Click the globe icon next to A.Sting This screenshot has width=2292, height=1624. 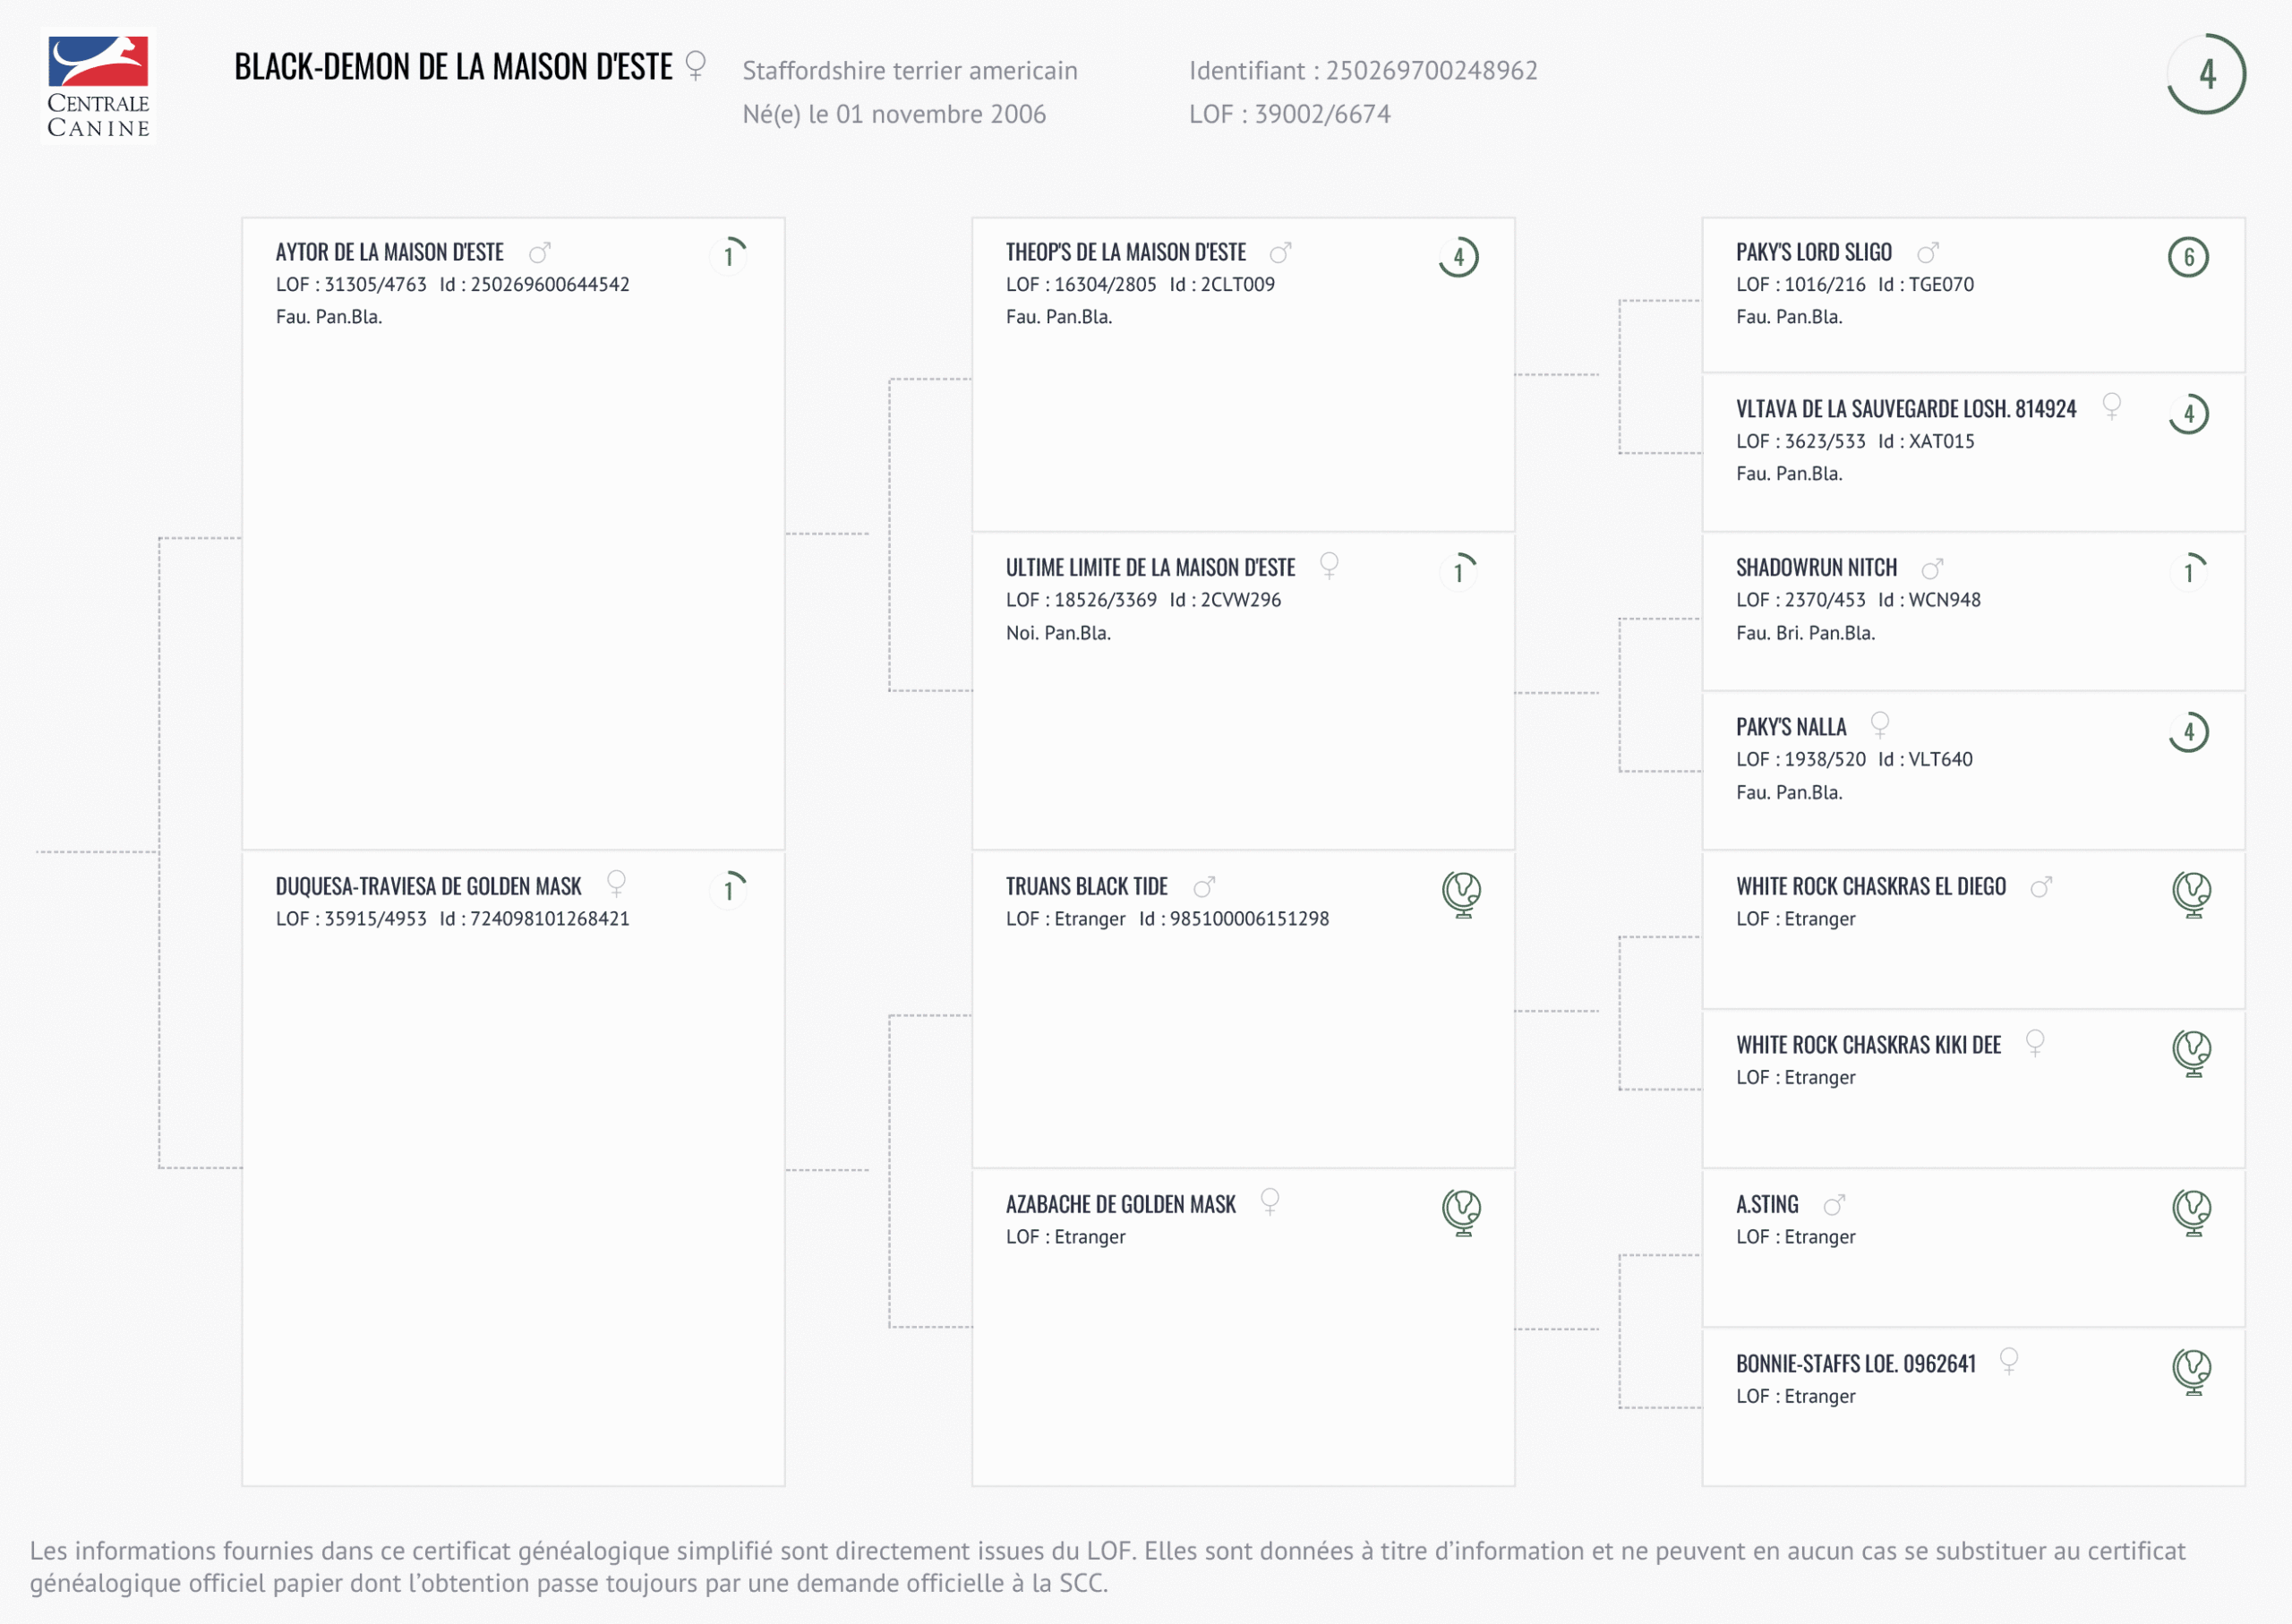click(2191, 1212)
